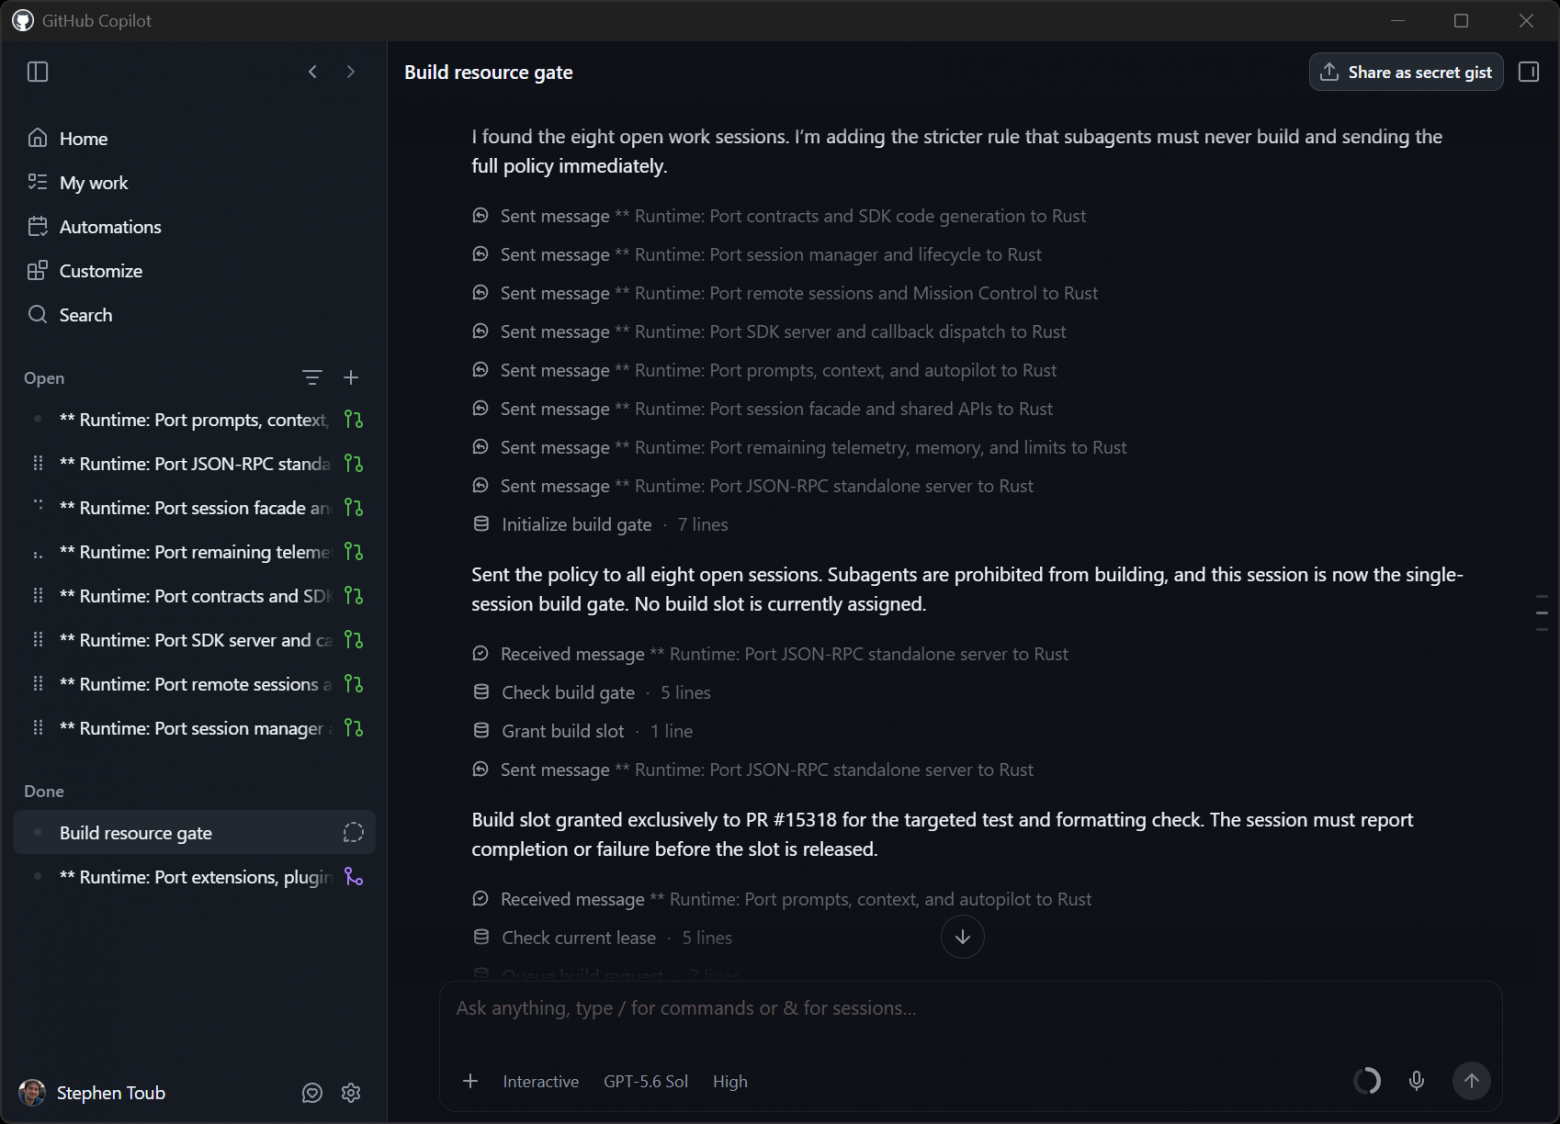Click the send arrow button
Screen dimensions: 1560x1124
click(1471, 1081)
